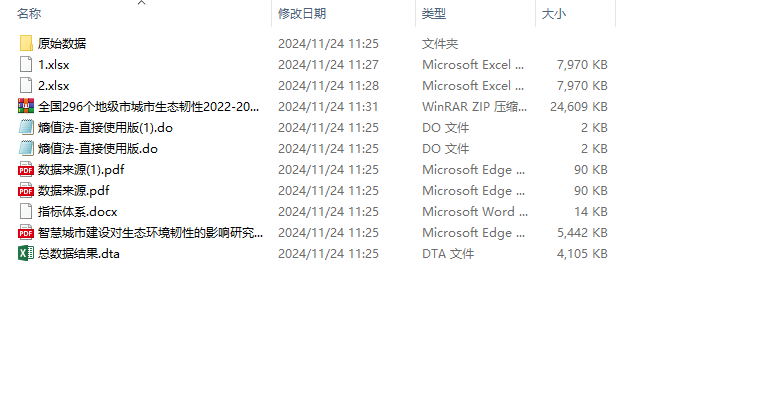
Task: Click the 熵值法-直接使用版(1).do file icon
Action: (x=26, y=127)
